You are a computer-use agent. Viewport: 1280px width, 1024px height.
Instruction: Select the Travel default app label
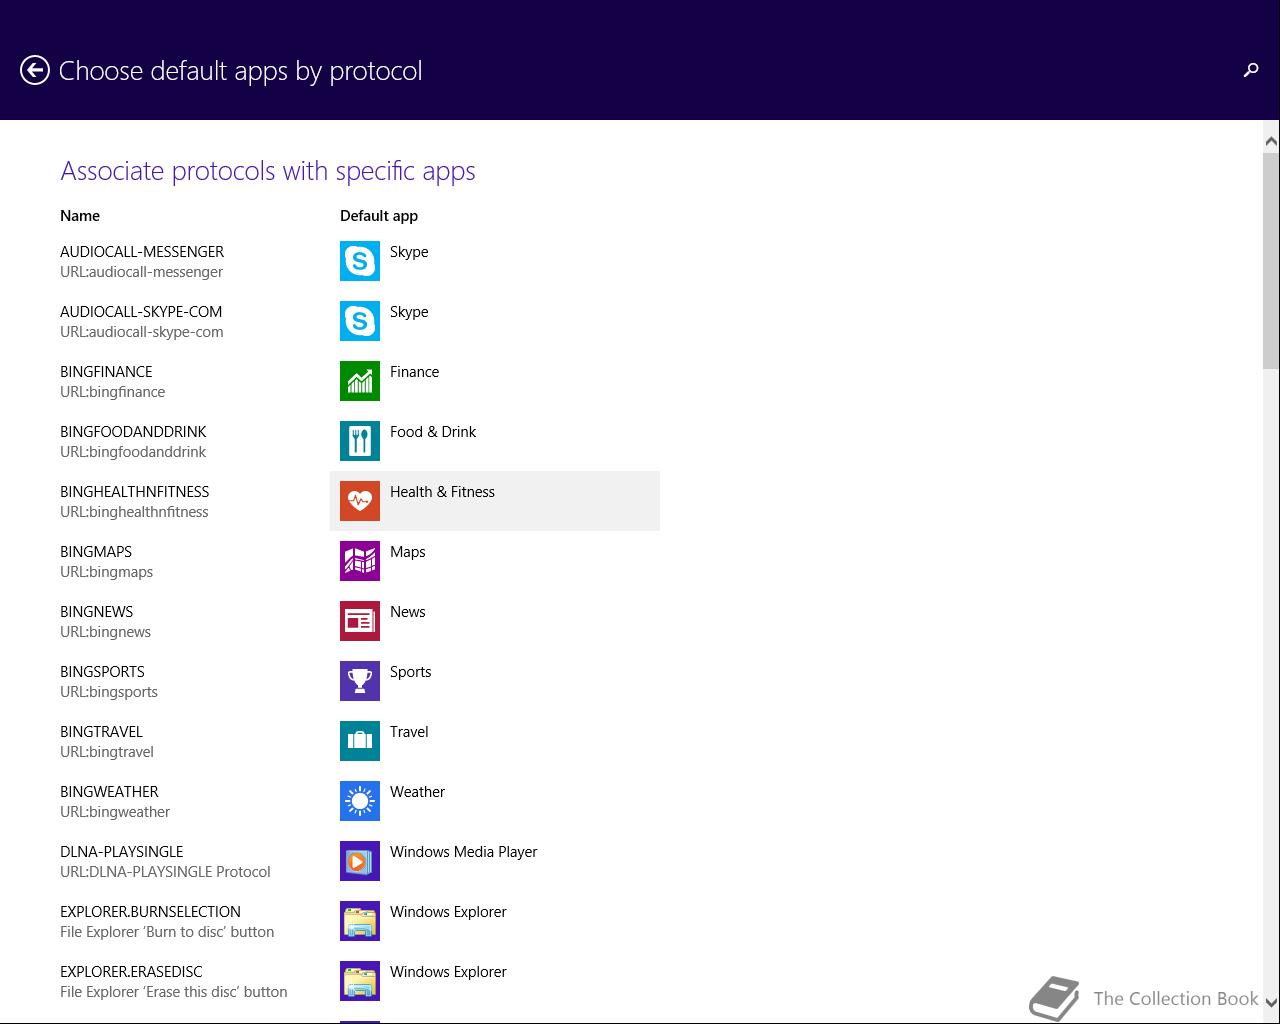click(x=409, y=732)
